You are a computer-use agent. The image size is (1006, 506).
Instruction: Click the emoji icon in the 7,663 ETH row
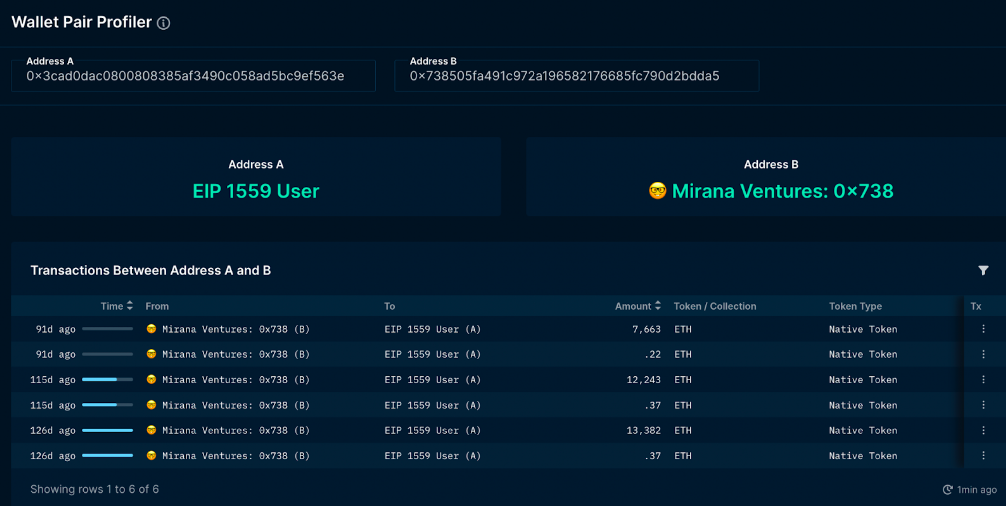(x=151, y=329)
